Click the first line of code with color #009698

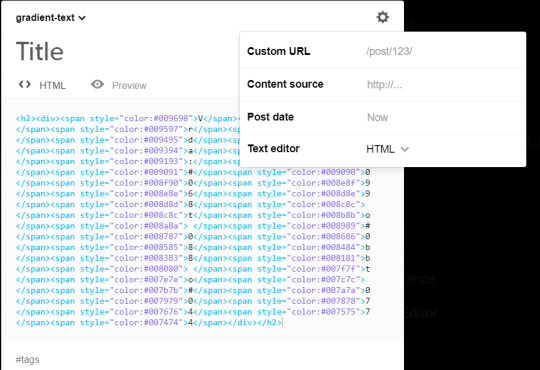point(127,119)
